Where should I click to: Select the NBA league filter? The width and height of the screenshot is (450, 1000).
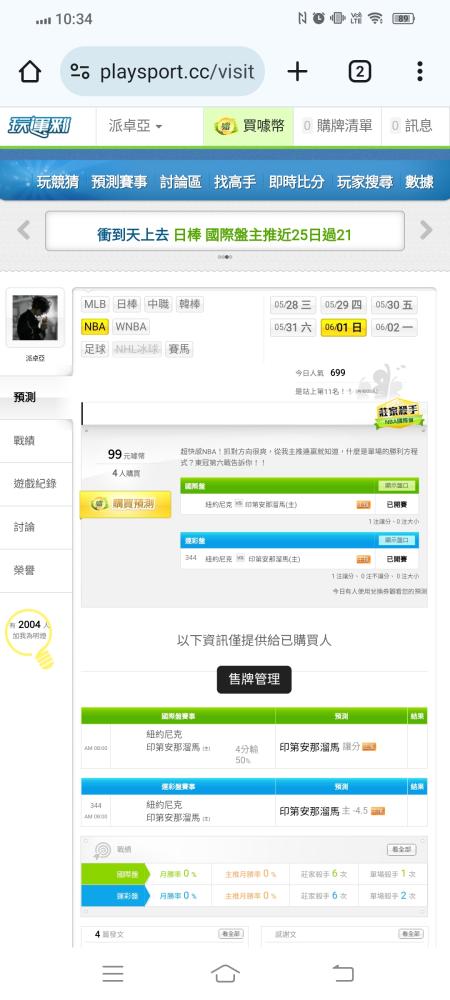(x=95, y=327)
